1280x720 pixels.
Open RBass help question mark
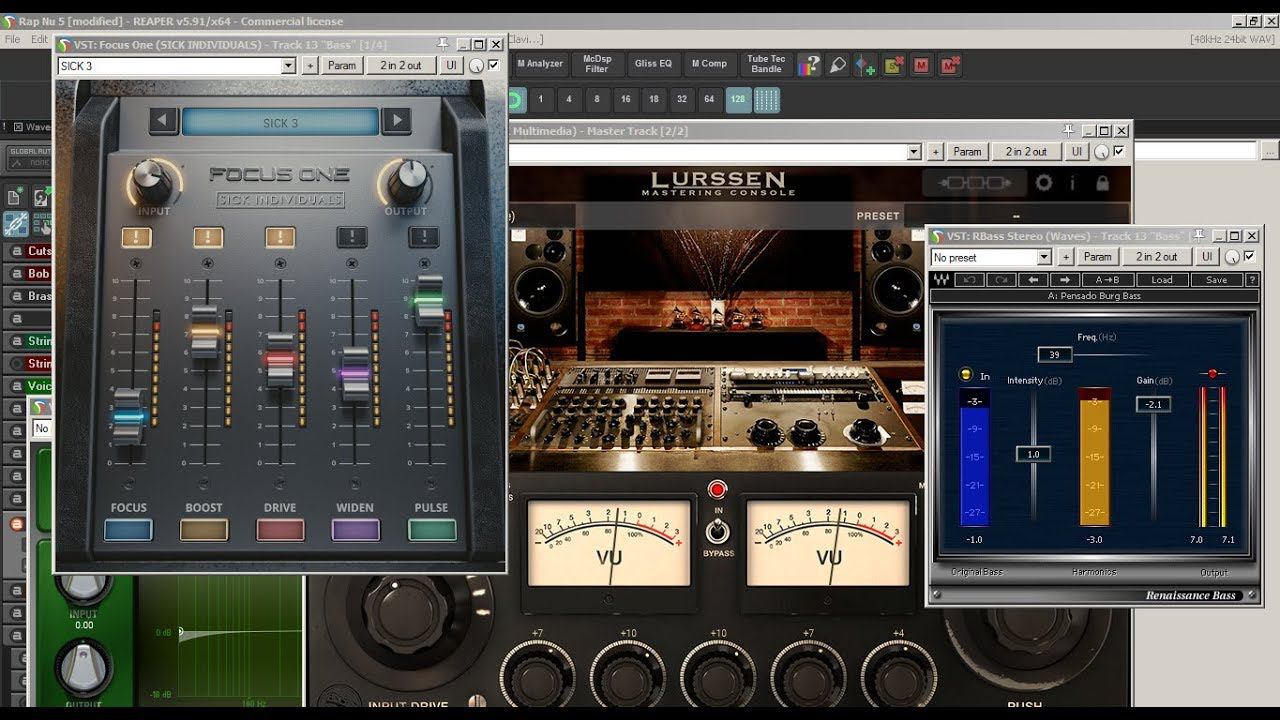(x=1251, y=280)
